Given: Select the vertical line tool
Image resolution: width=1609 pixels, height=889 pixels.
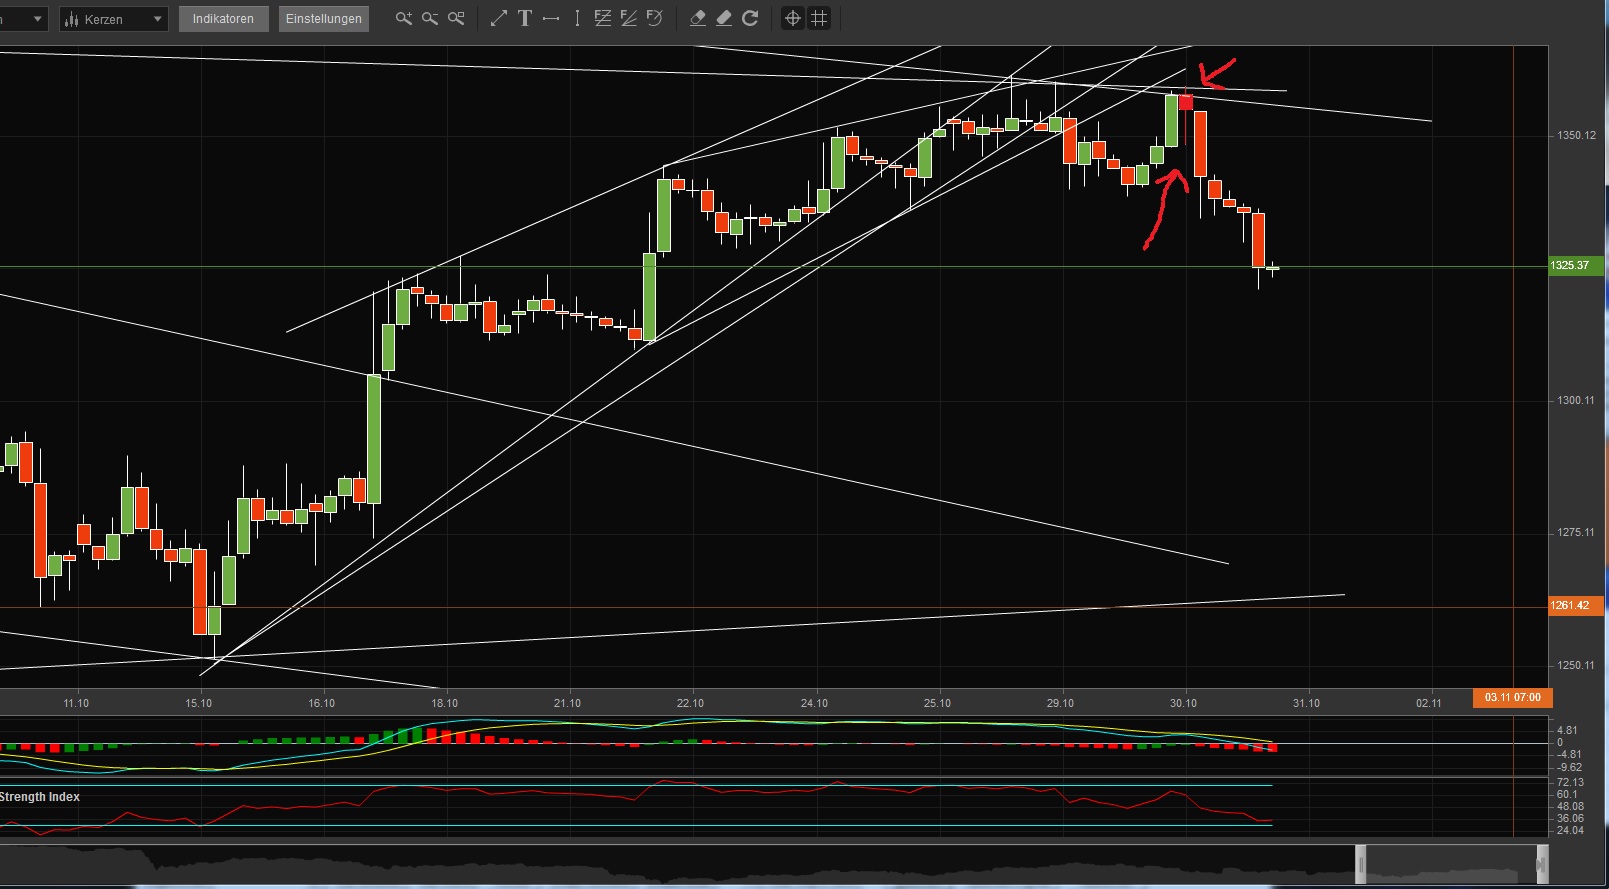Looking at the screenshot, I should click(x=577, y=18).
